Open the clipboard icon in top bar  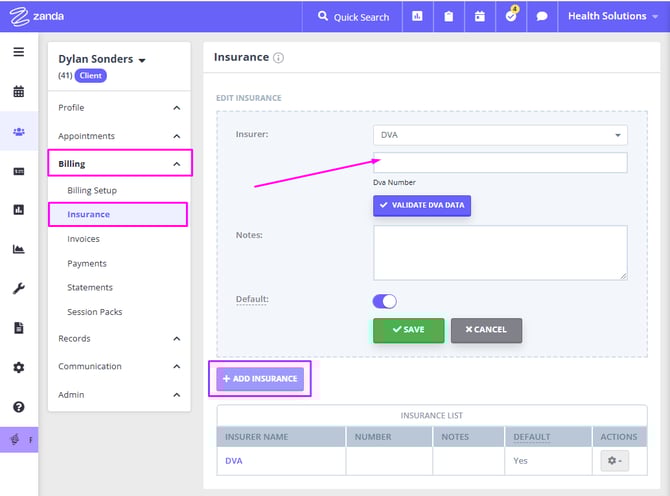coord(449,16)
